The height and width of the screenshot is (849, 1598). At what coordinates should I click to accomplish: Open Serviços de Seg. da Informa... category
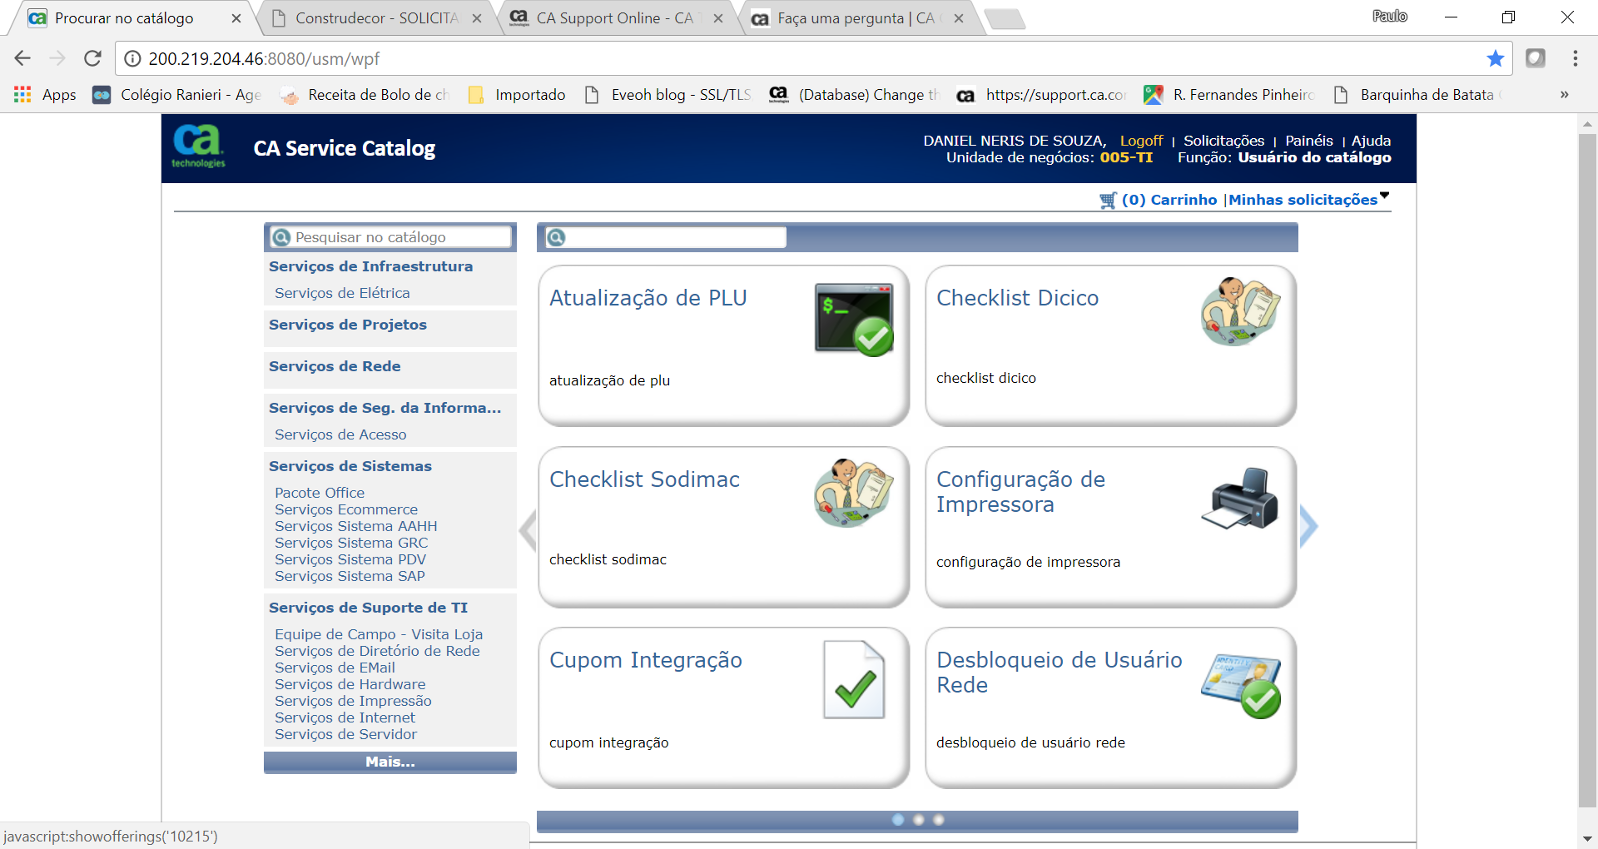point(385,408)
